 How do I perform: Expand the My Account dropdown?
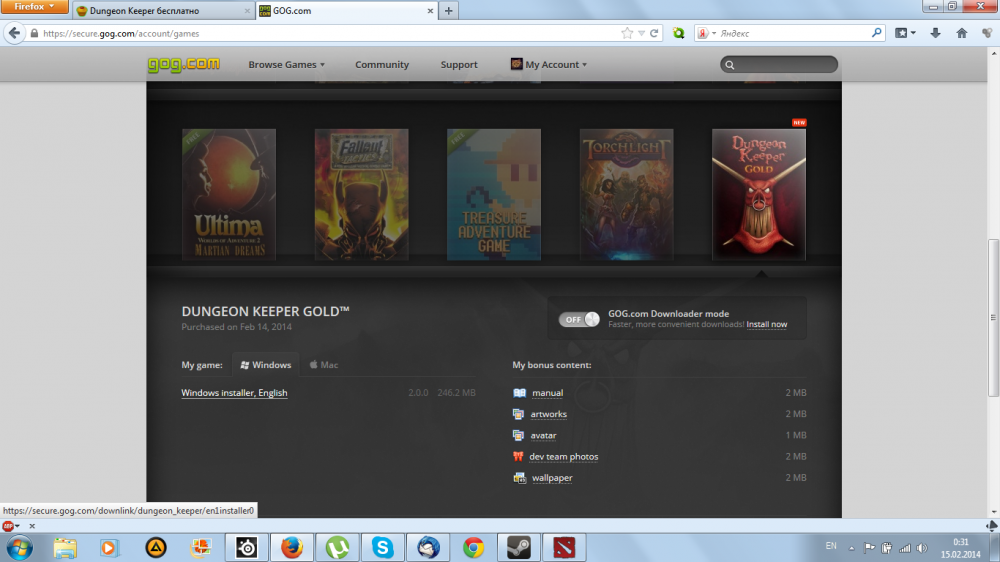coord(548,64)
